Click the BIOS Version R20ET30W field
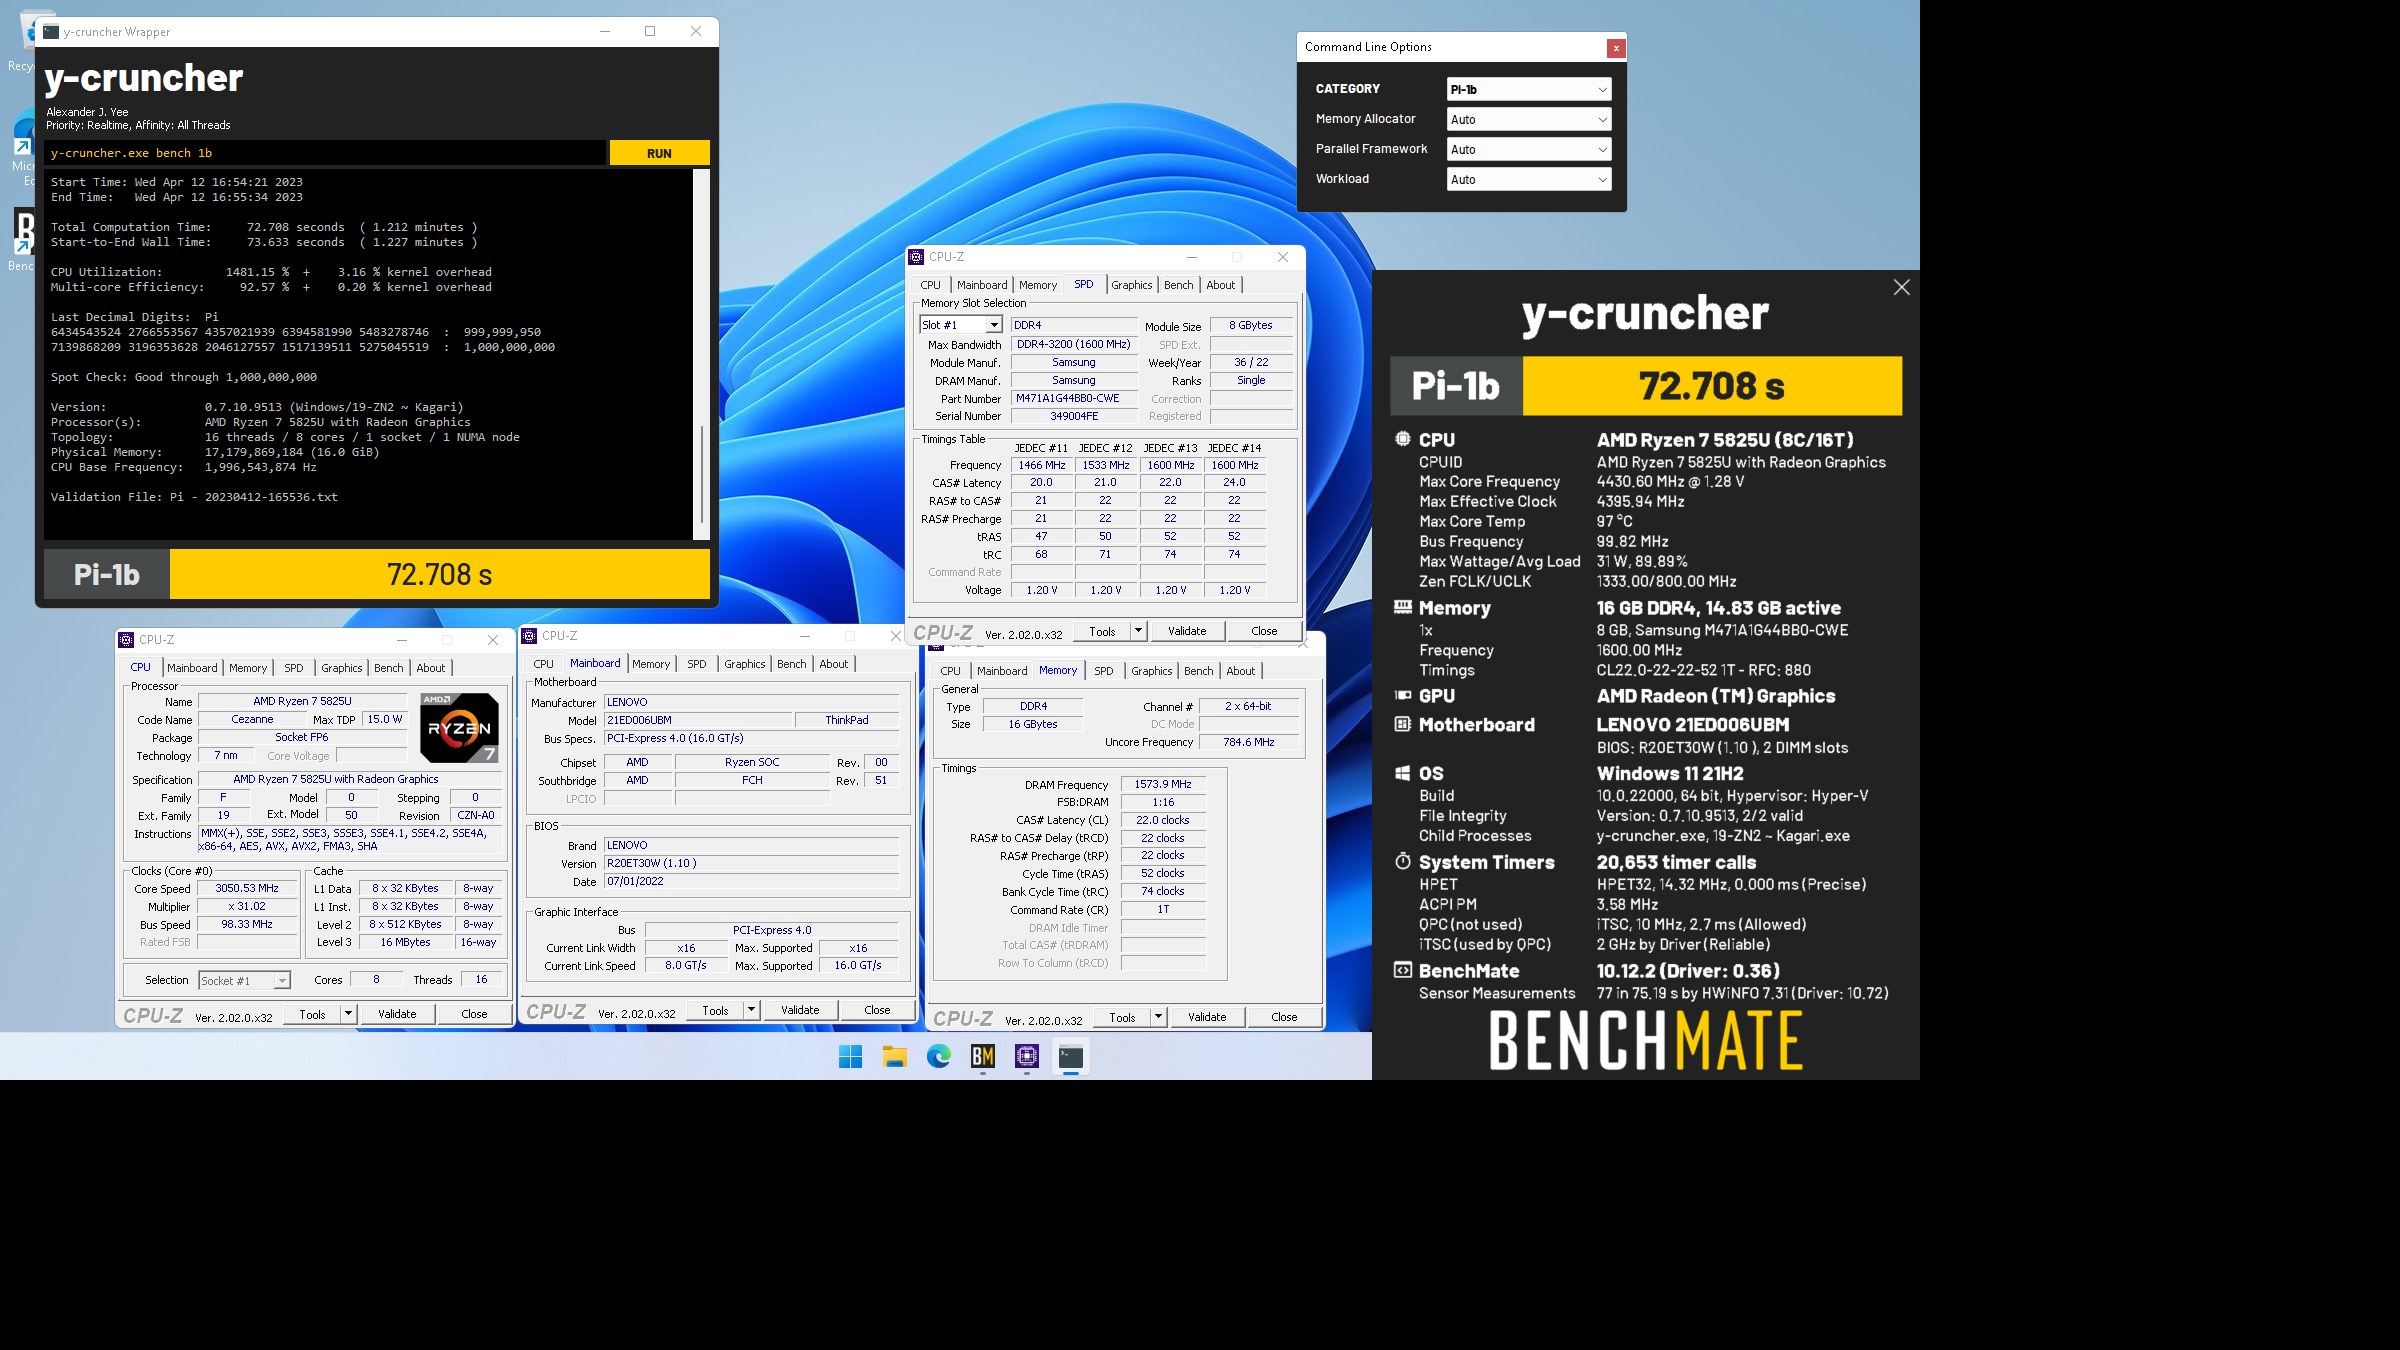 751,863
